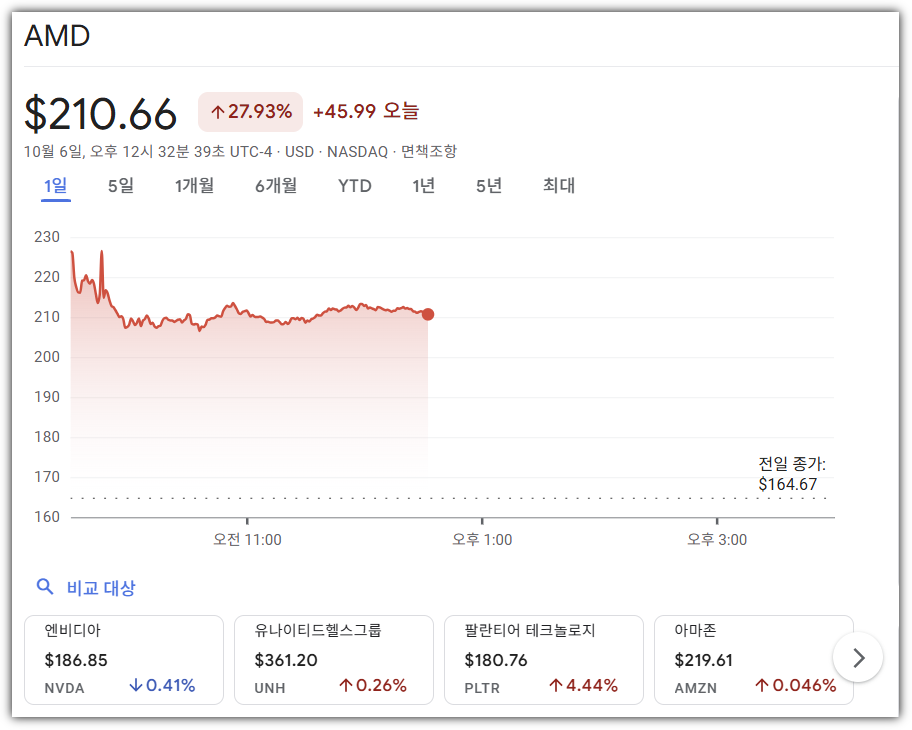Click the up arrow inside the 27.93% badge
This screenshot has height=730, width=912.
pos(219,112)
